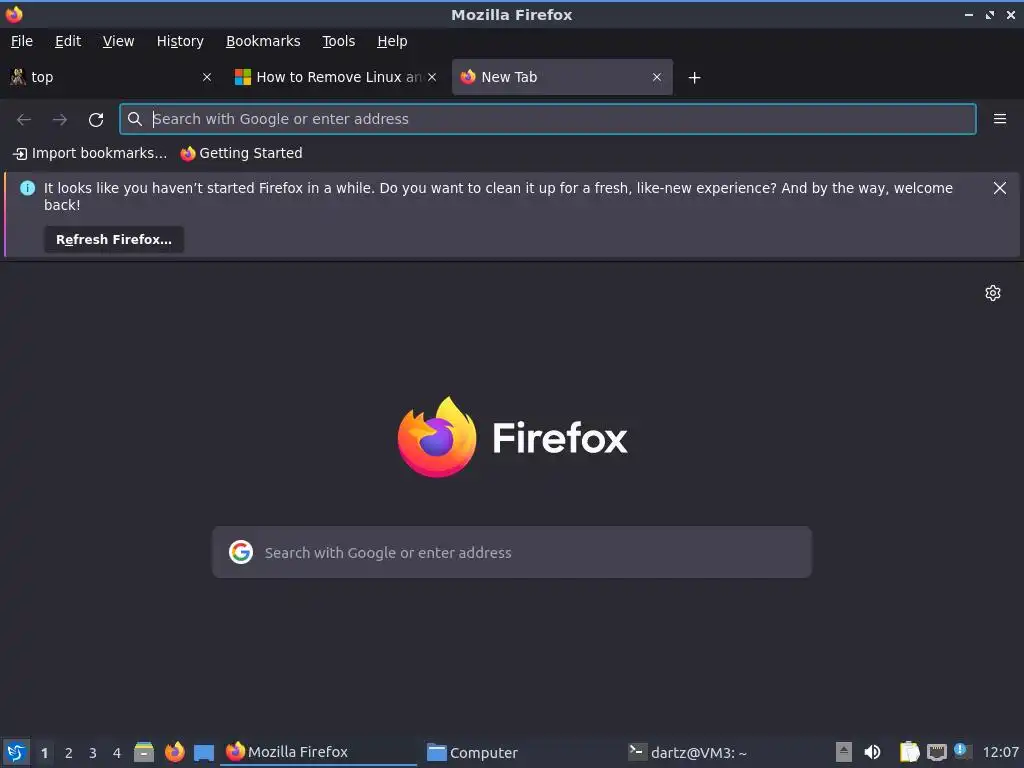Open the Help menu
The height and width of the screenshot is (768, 1024).
click(x=392, y=41)
